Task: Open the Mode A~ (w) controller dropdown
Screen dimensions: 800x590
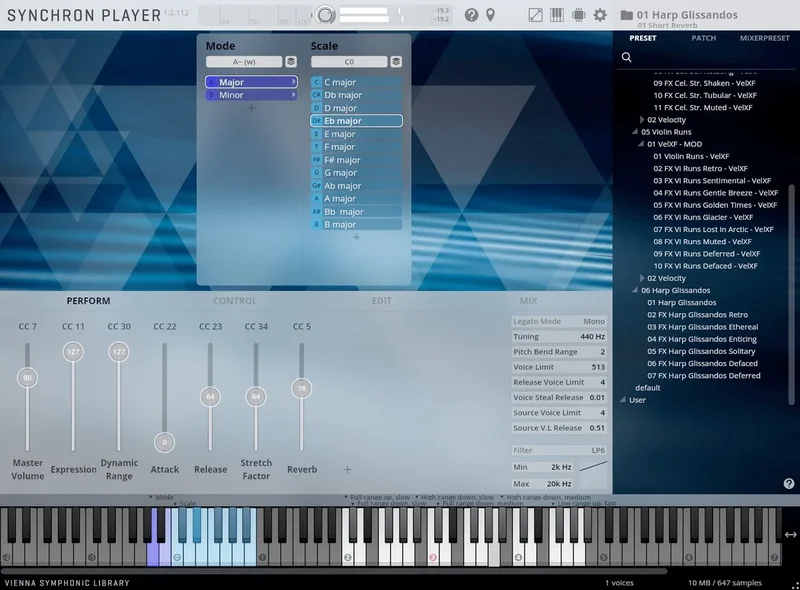Action: pos(244,62)
